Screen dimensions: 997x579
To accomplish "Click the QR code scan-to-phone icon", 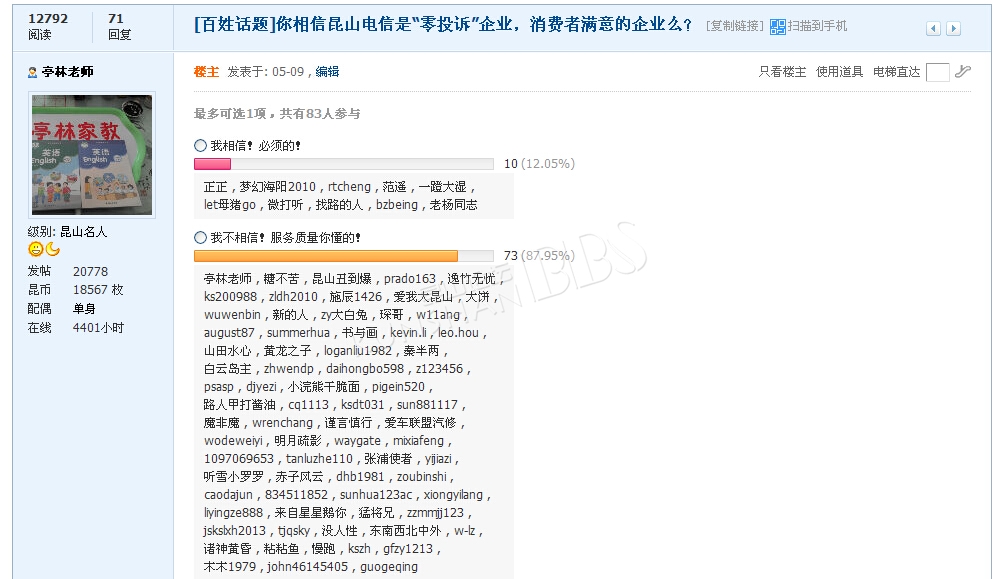I will pyautogui.click(x=777, y=27).
